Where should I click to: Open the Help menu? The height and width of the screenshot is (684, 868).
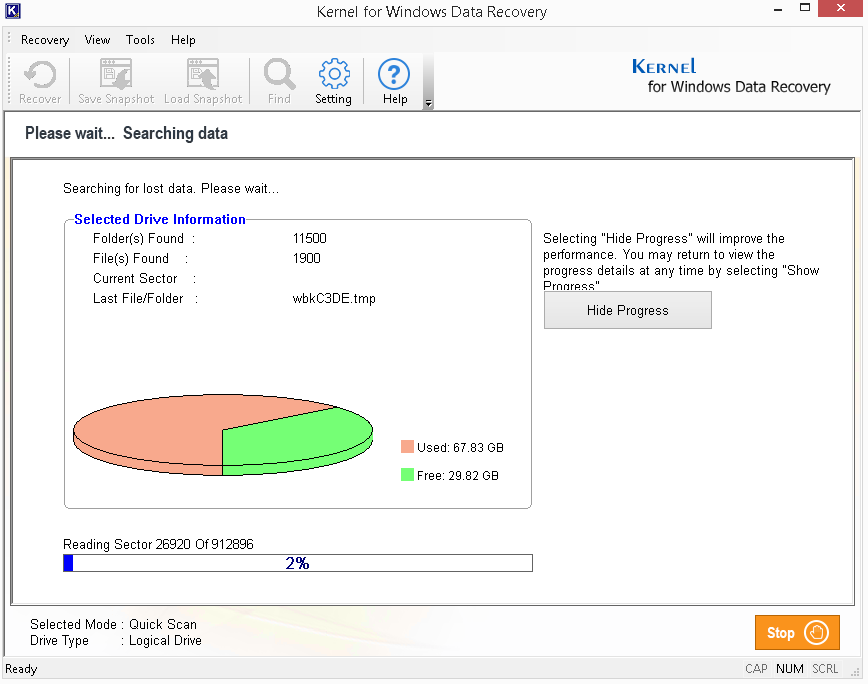(x=183, y=40)
